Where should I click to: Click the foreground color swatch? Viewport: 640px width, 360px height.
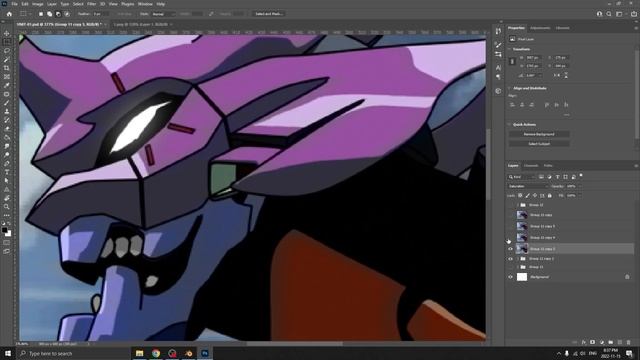pos(4,230)
